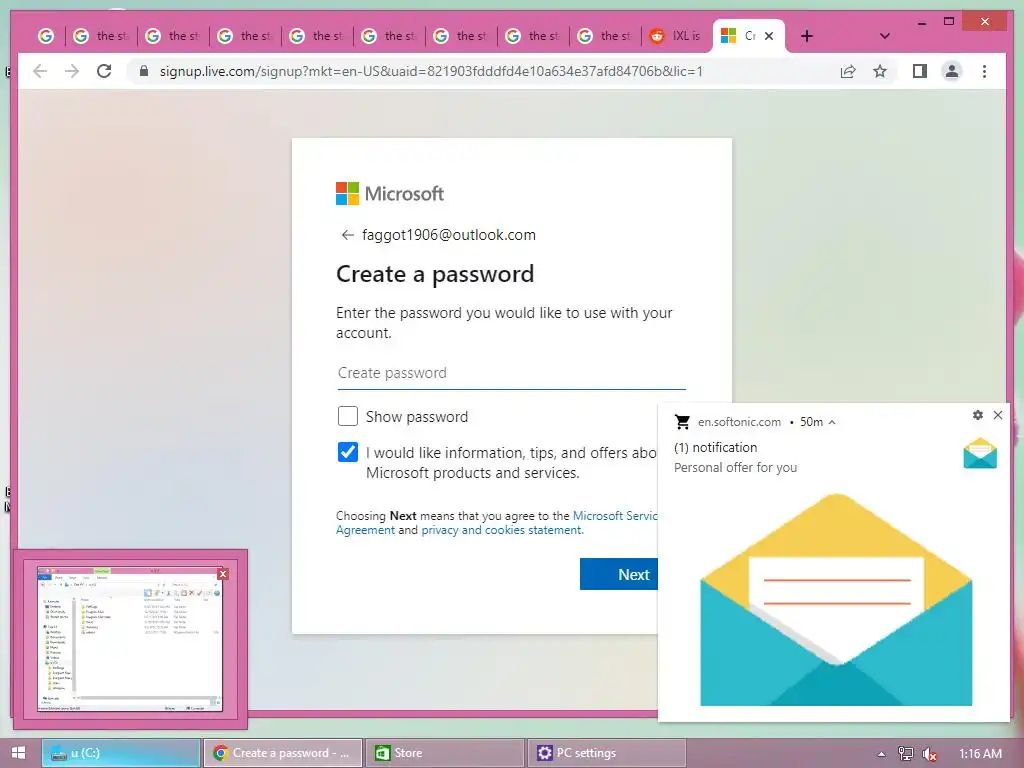Dismiss the softonic notification
Screen dimensions: 1024x768
(998, 415)
